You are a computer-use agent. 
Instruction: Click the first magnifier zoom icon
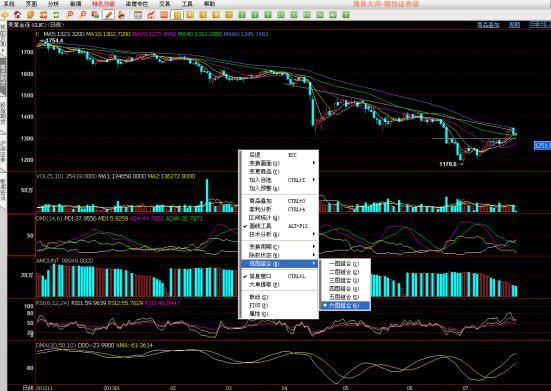[x=70, y=15]
